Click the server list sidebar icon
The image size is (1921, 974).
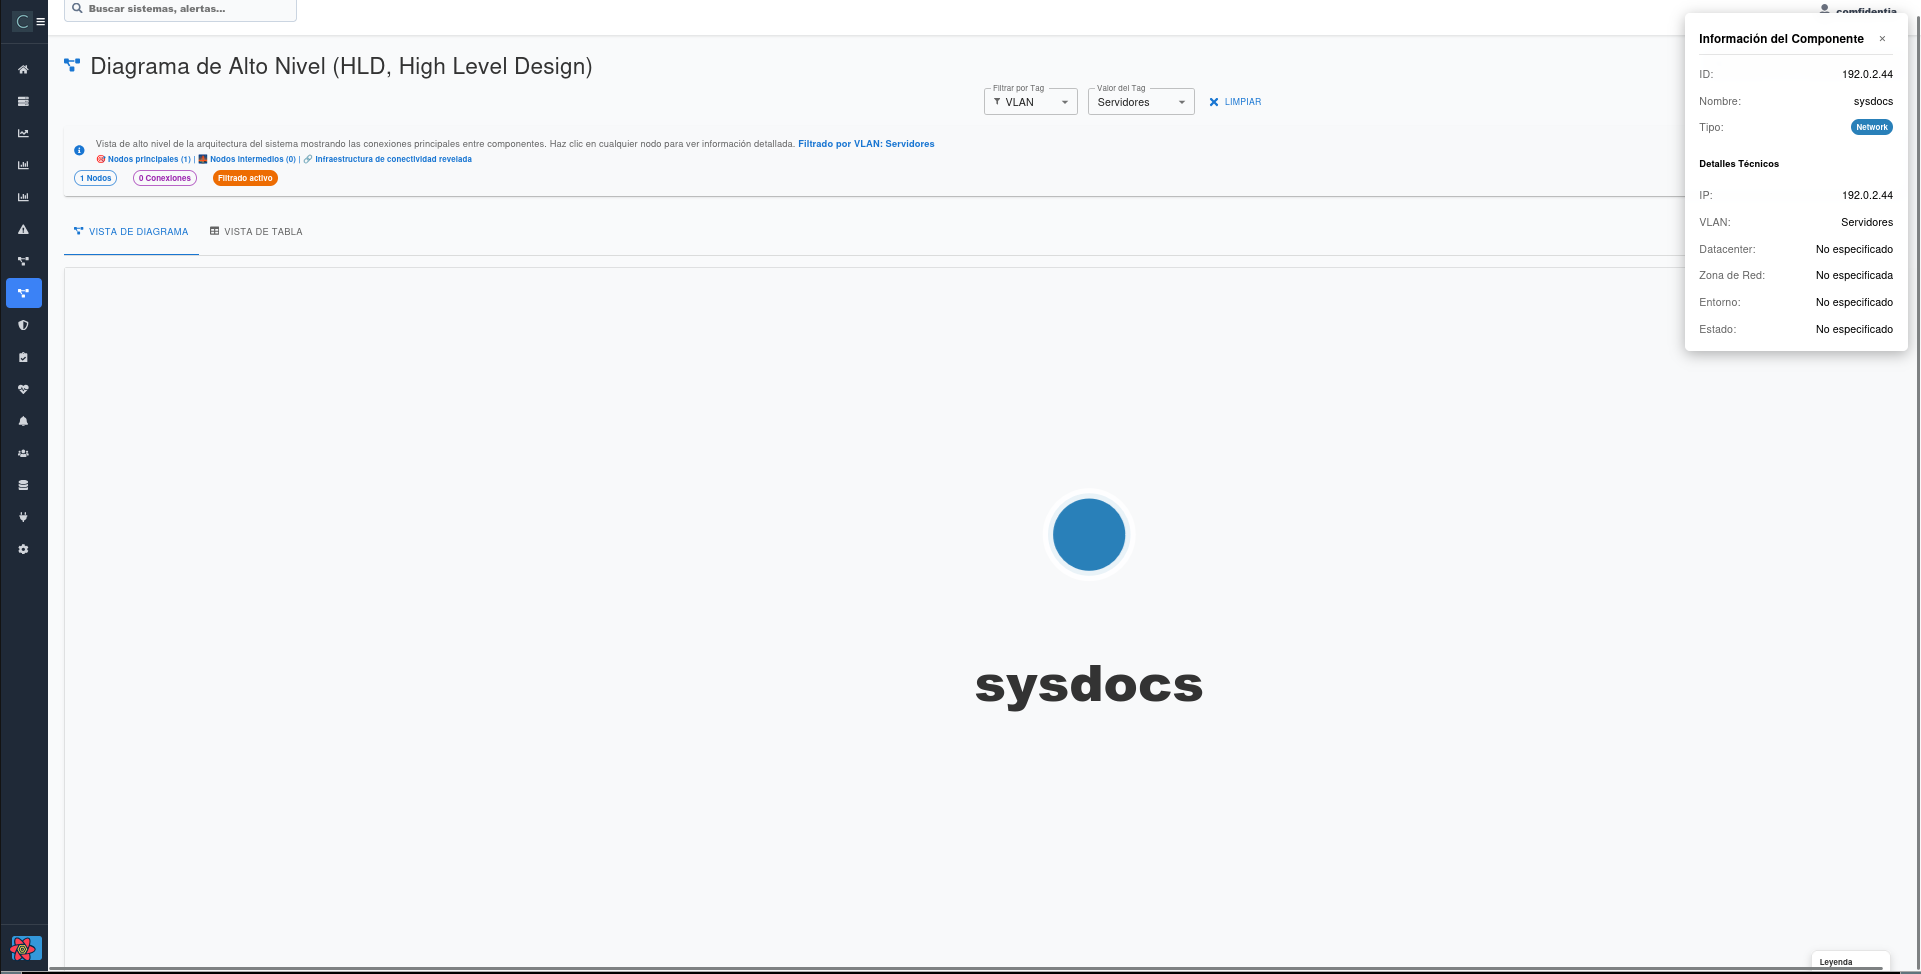pyautogui.click(x=23, y=102)
